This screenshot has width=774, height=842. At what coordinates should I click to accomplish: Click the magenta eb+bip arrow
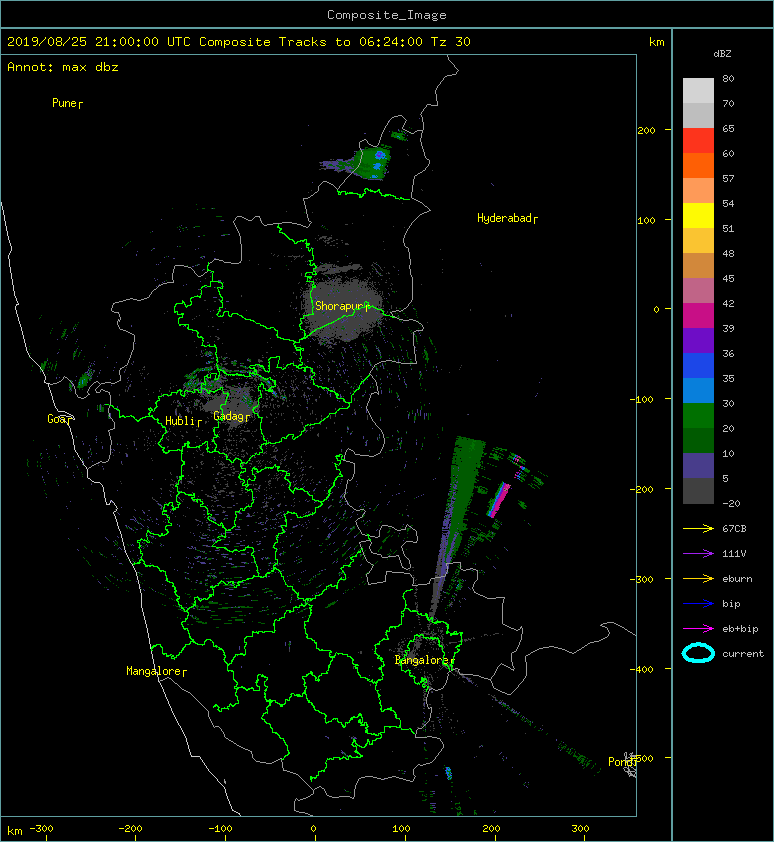pos(698,629)
